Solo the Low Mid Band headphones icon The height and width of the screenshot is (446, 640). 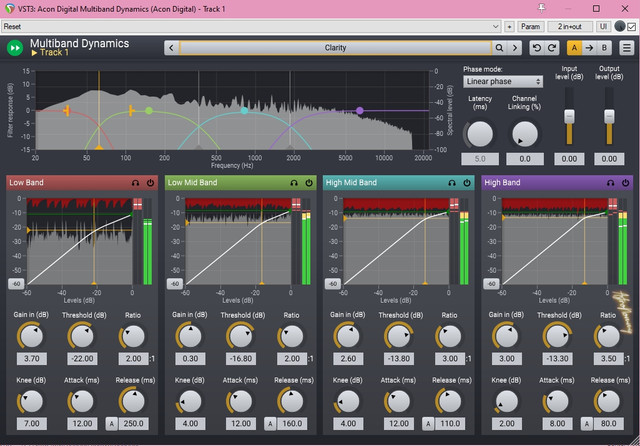pos(294,183)
